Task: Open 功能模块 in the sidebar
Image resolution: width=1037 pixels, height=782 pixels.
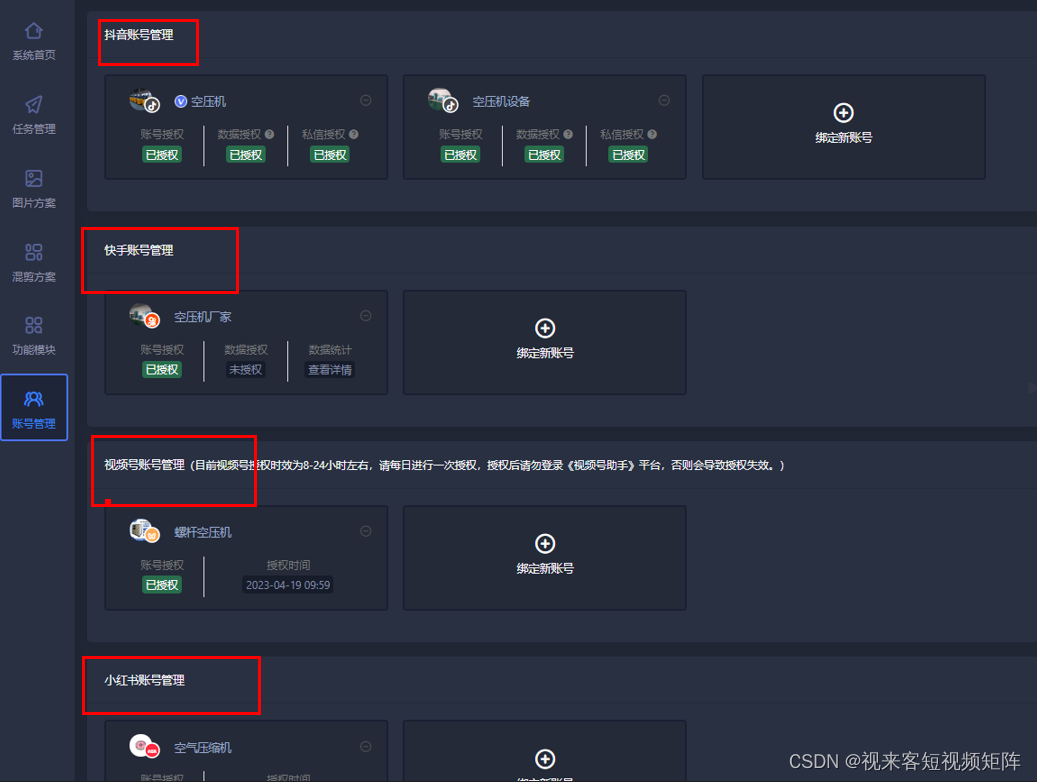Action: 34,337
